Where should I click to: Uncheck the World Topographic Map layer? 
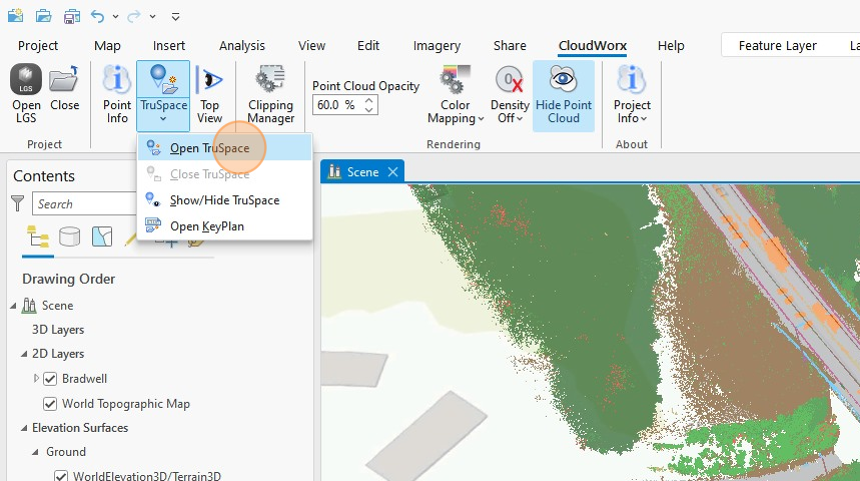click(50, 404)
